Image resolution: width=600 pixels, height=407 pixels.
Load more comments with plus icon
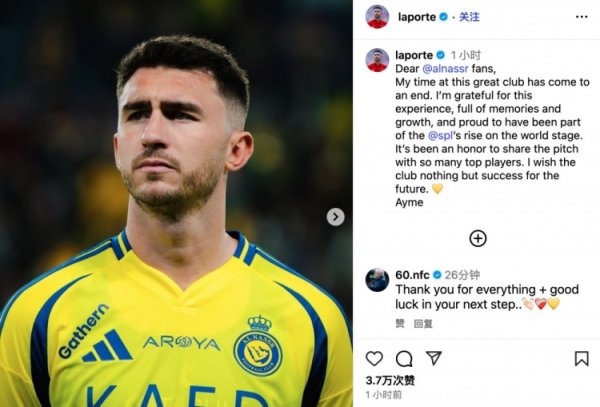(478, 238)
